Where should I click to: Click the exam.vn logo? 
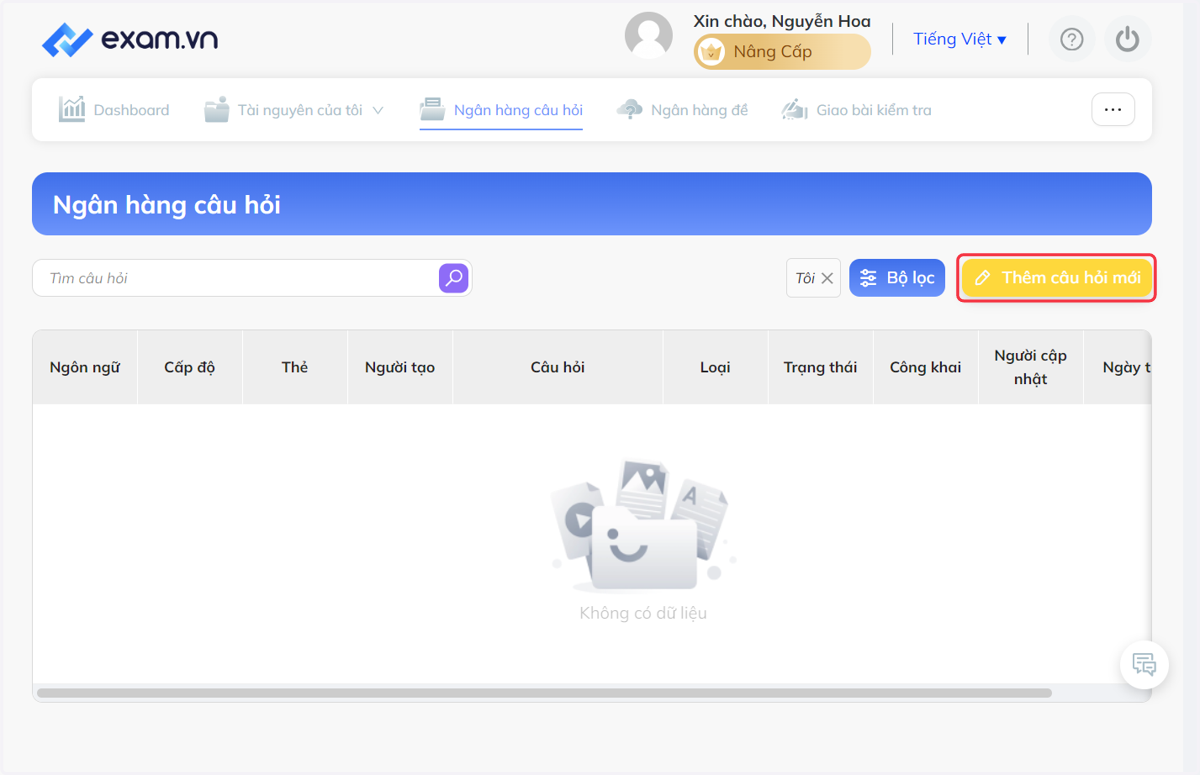pyautogui.click(x=130, y=40)
